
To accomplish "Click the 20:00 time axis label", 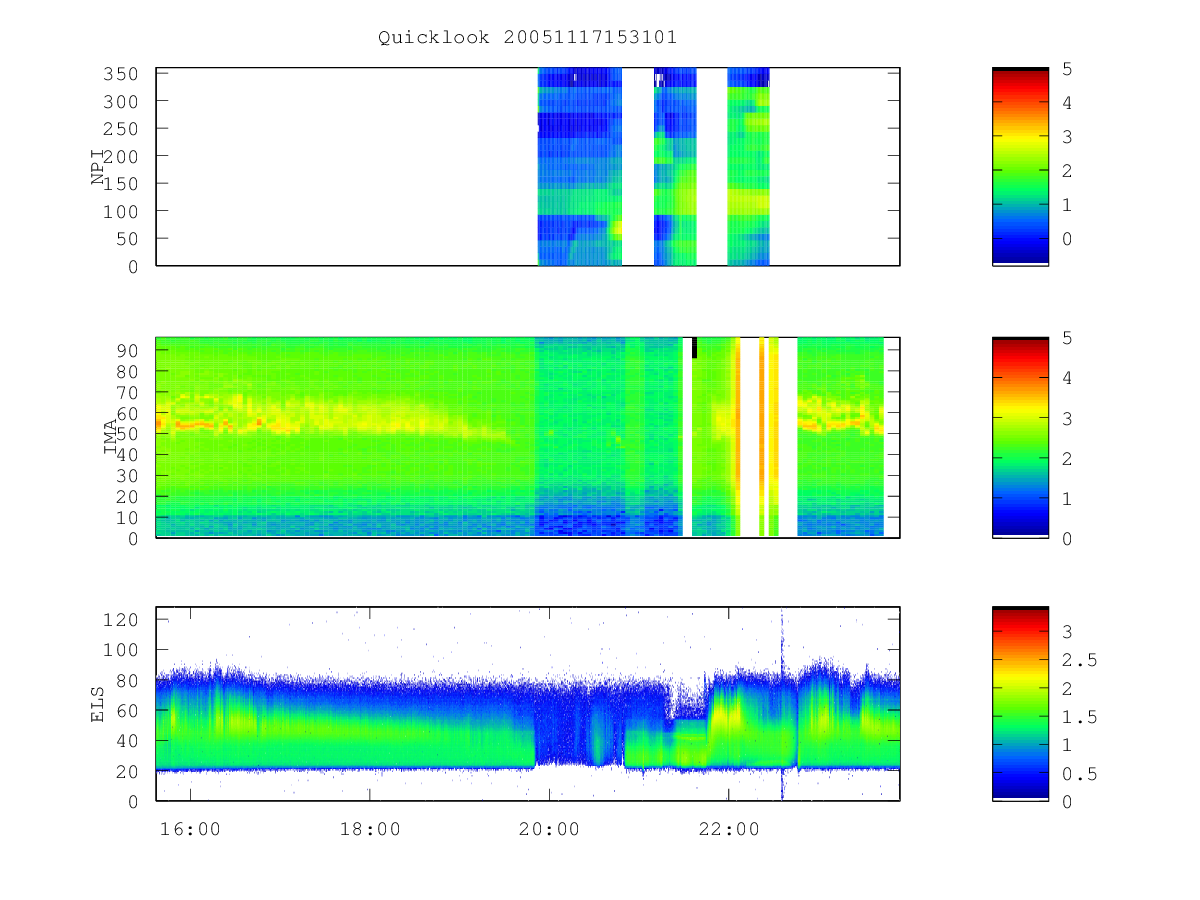I will tap(549, 830).
